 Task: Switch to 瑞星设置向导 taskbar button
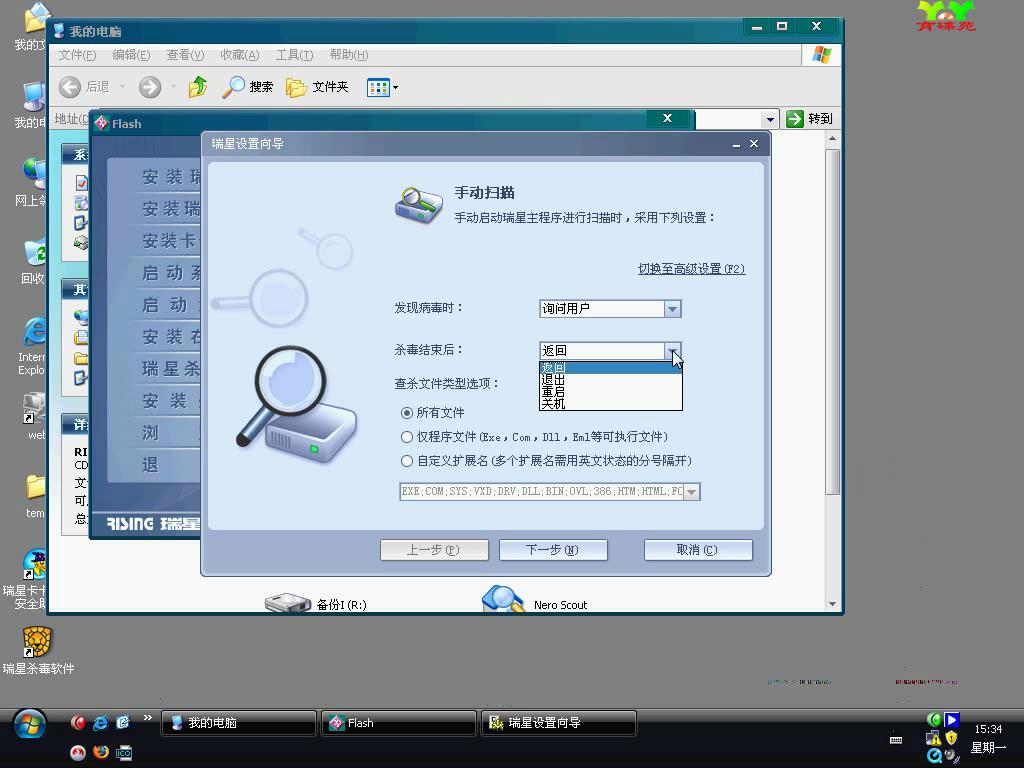(x=559, y=723)
